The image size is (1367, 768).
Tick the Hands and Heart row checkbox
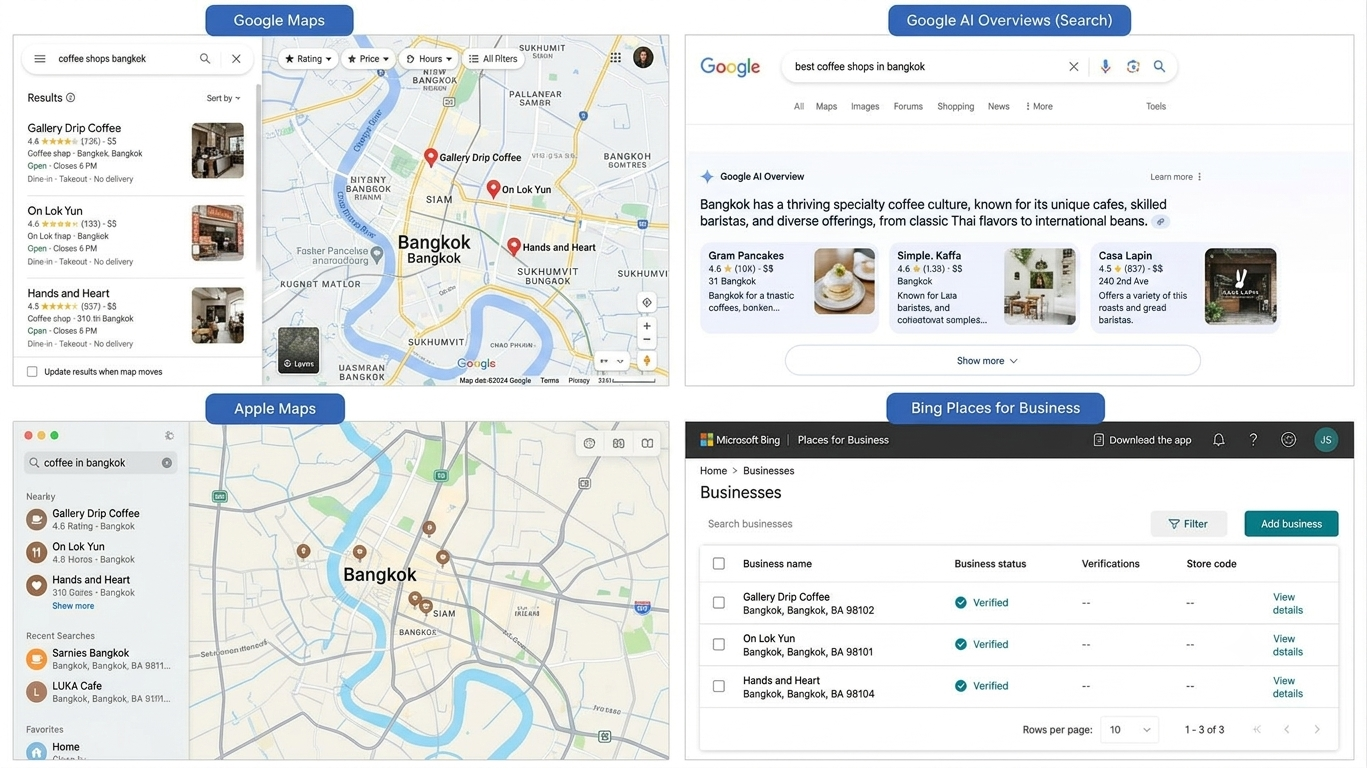pyautogui.click(x=718, y=686)
